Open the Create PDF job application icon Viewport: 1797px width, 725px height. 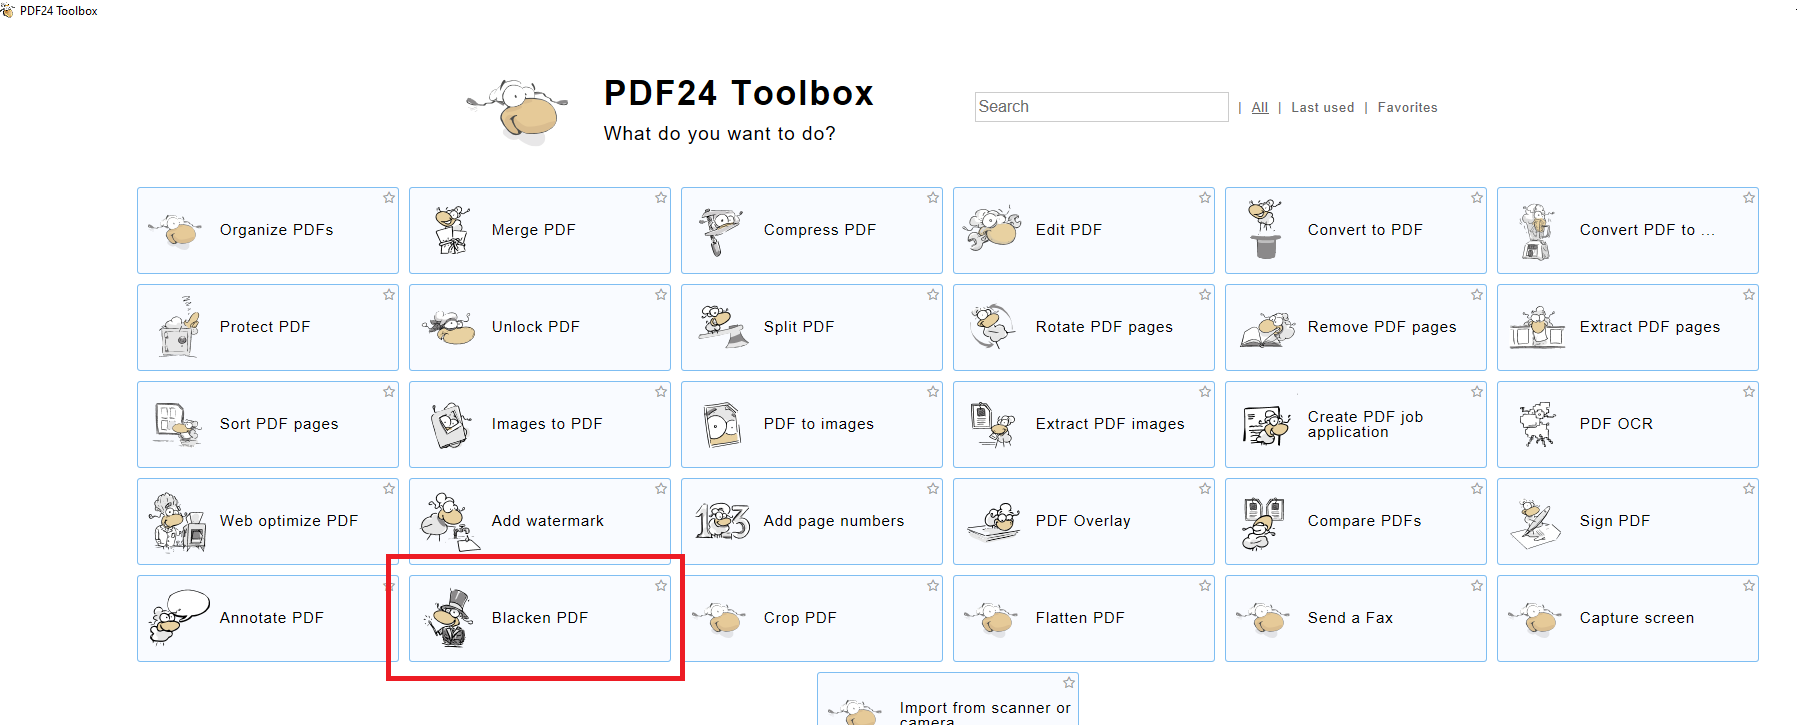1266,425
